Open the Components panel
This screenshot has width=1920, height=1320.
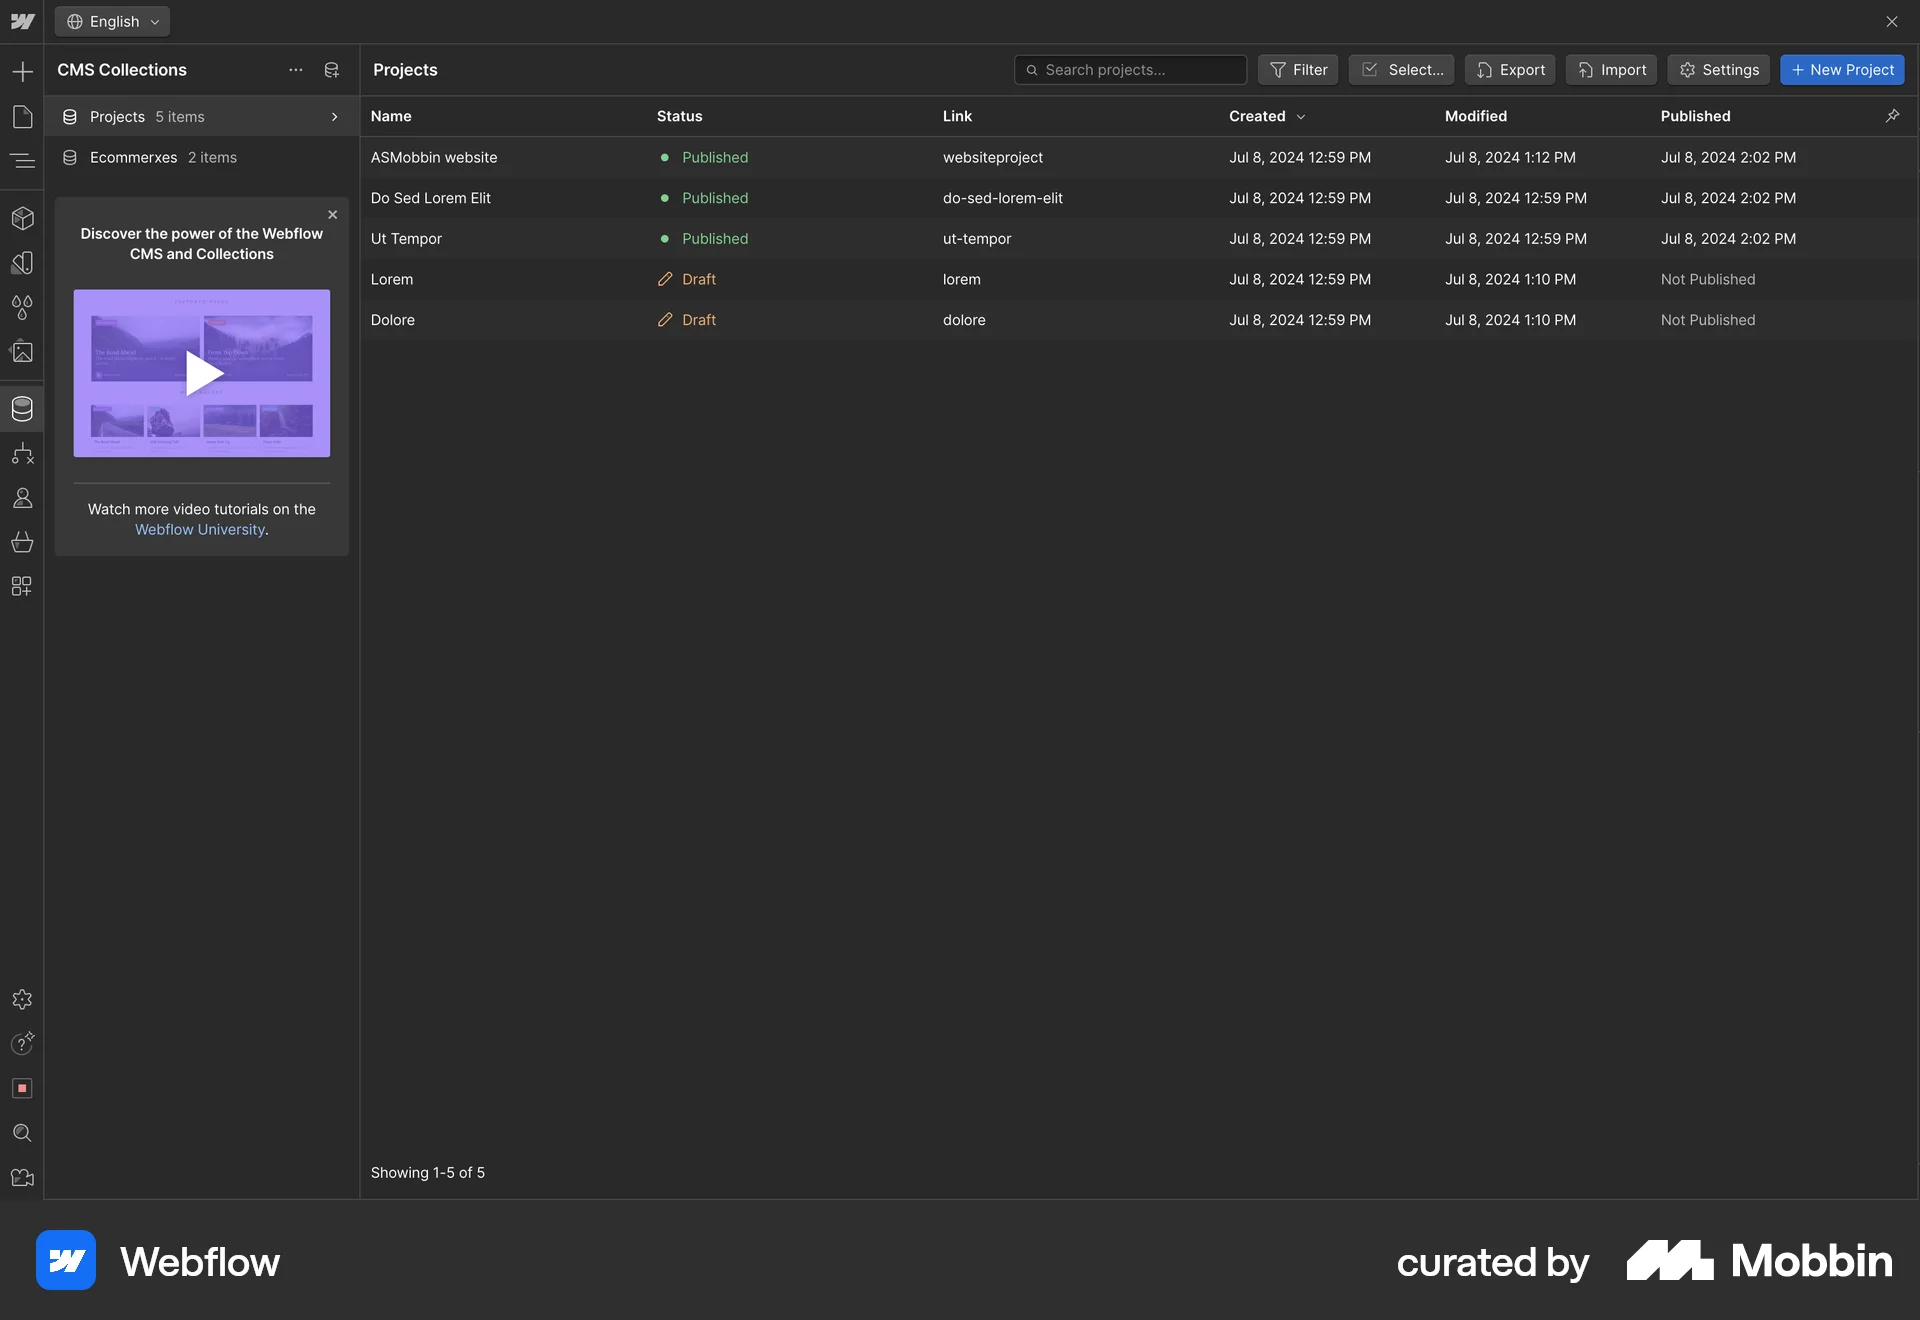pyautogui.click(x=22, y=219)
